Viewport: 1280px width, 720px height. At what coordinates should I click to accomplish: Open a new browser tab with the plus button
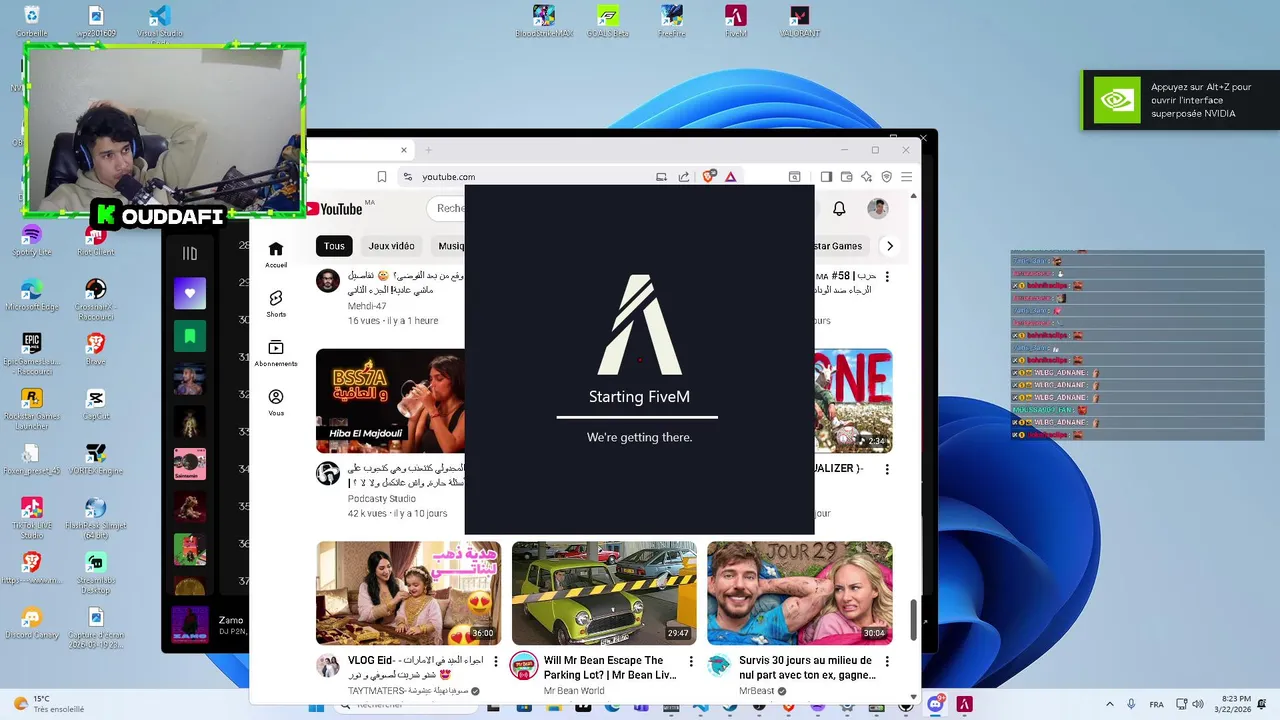pos(428,150)
